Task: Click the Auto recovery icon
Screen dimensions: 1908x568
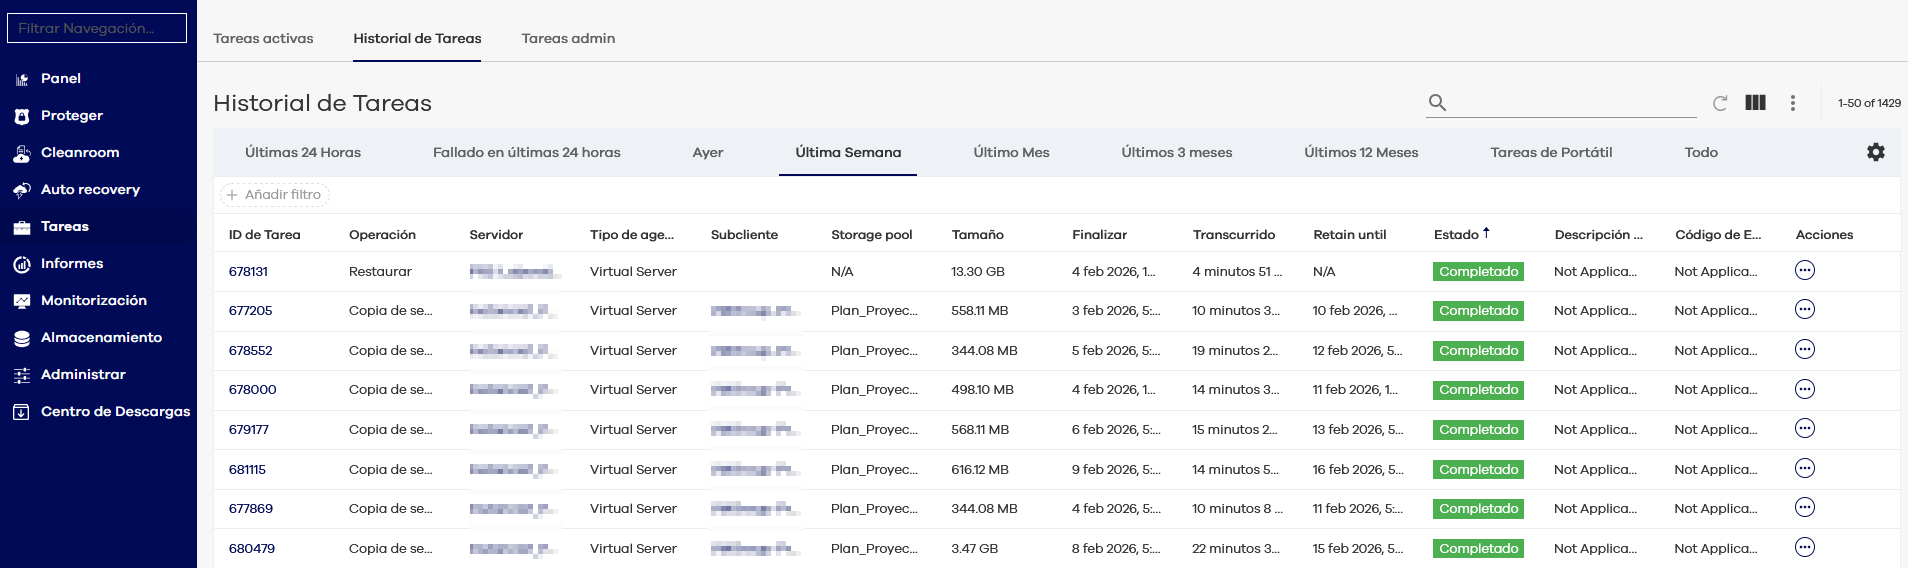Action: (22, 190)
